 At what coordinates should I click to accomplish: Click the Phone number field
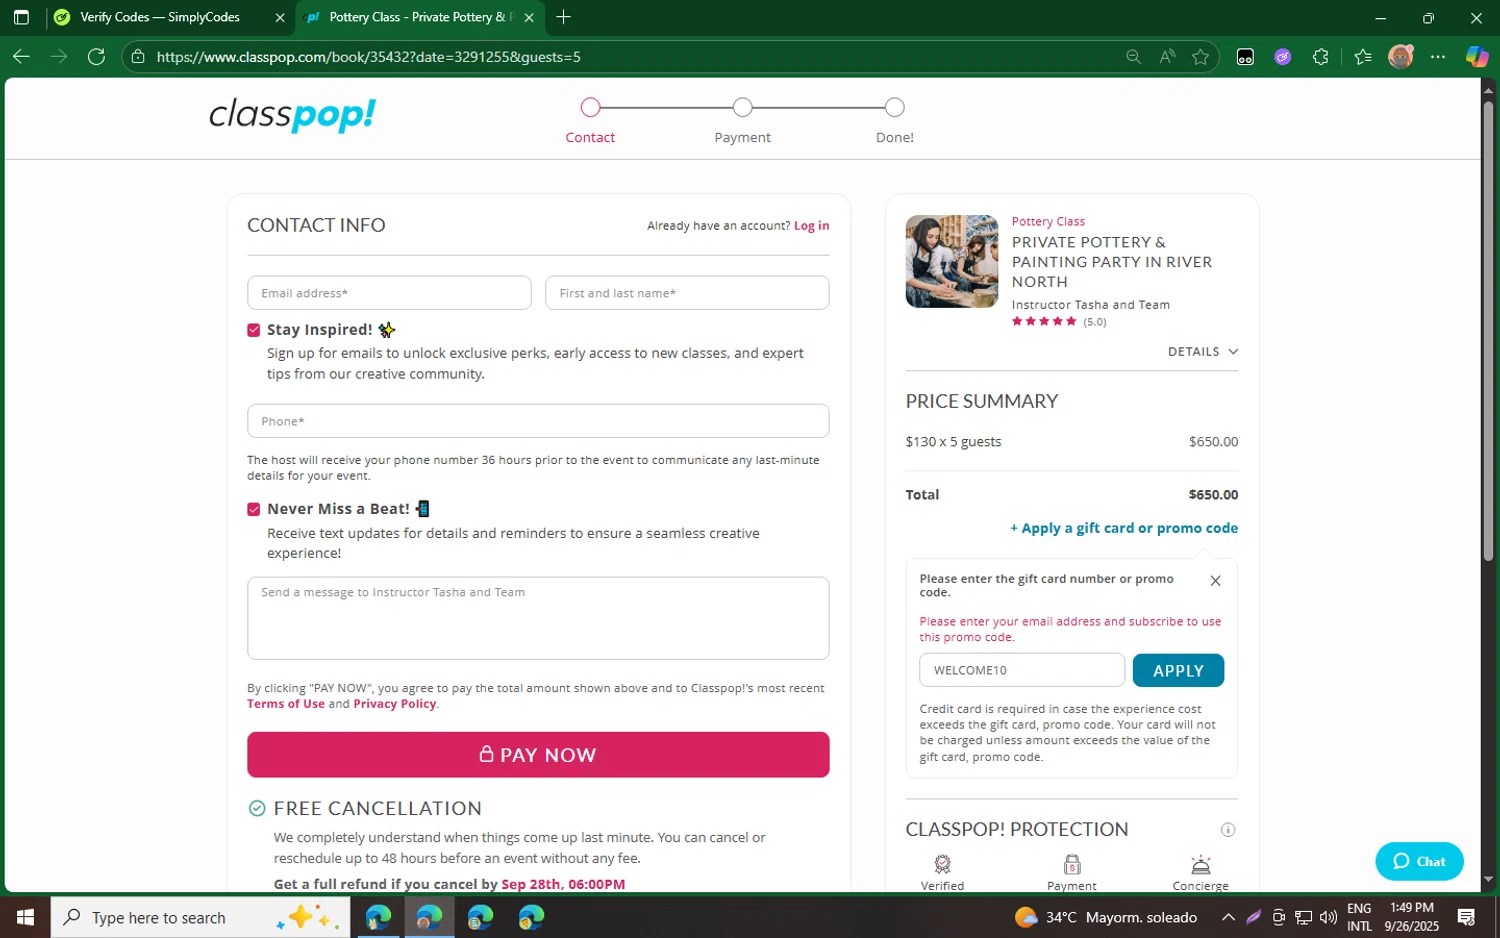click(x=538, y=421)
